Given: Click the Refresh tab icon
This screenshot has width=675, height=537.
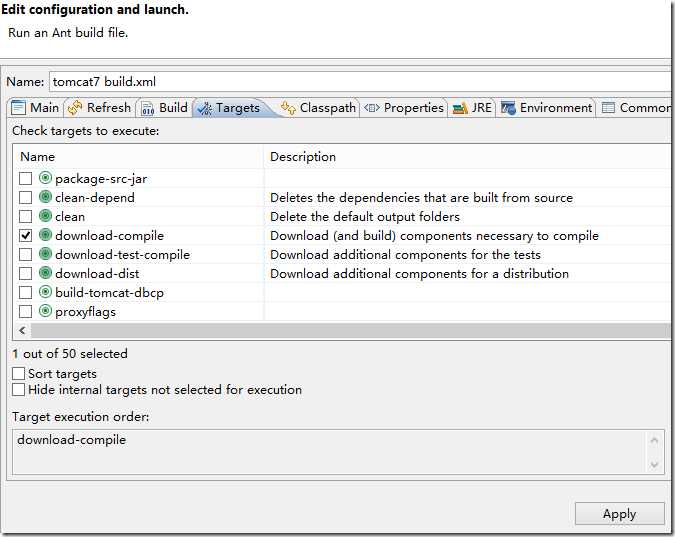Looking at the screenshot, I should click(x=75, y=108).
